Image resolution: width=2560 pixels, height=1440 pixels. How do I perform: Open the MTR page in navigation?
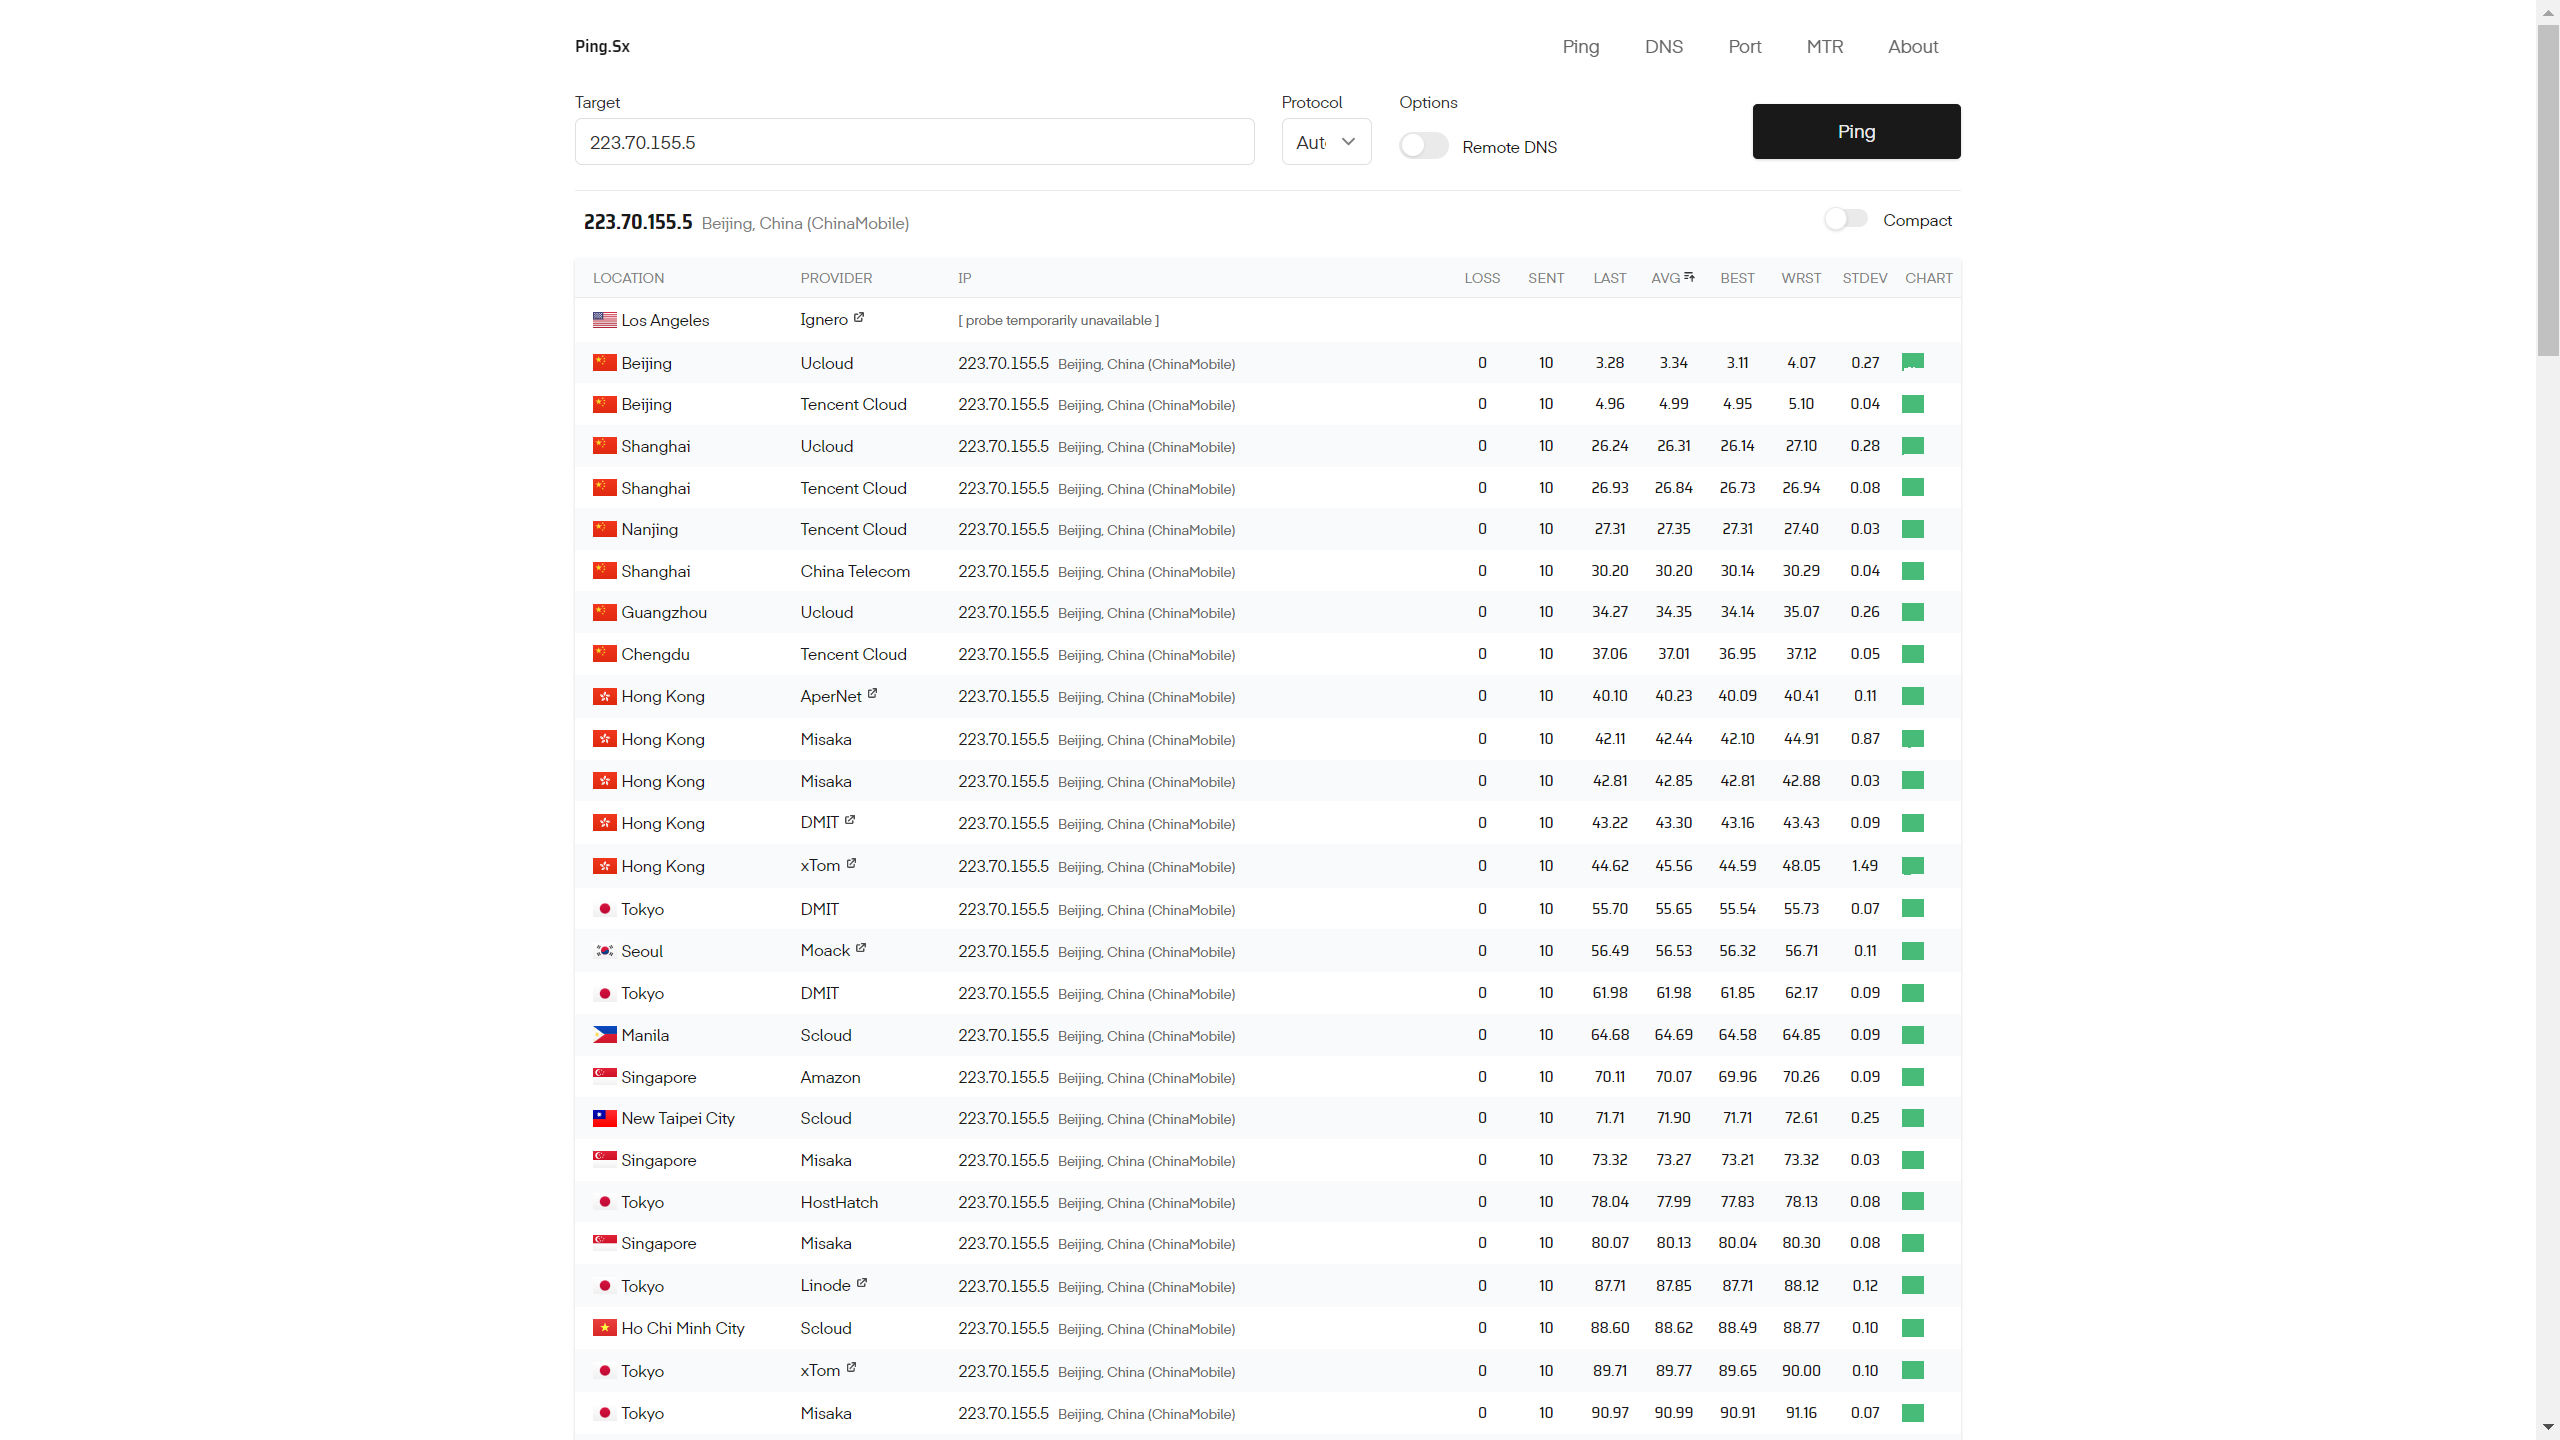pos(1824,46)
